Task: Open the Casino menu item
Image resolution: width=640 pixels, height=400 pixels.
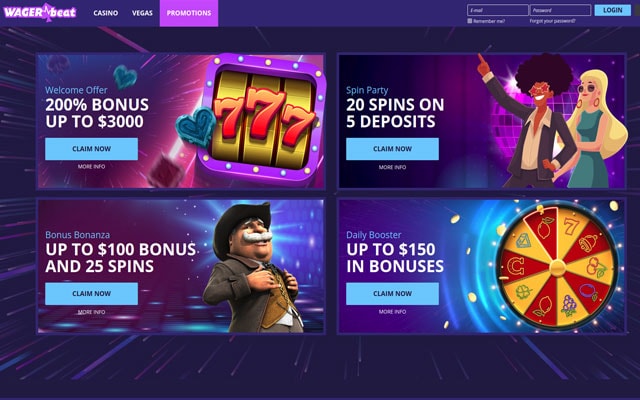Action: point(106,13)
